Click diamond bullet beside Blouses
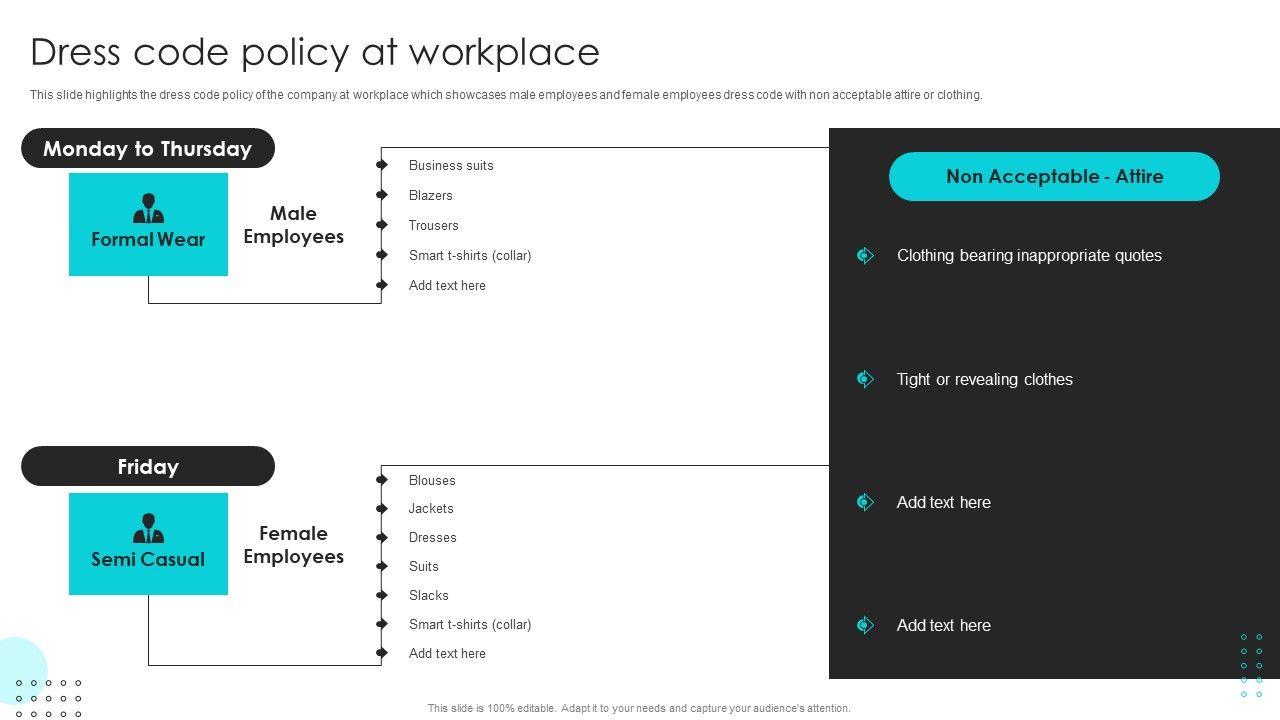 tap(381, 480)
